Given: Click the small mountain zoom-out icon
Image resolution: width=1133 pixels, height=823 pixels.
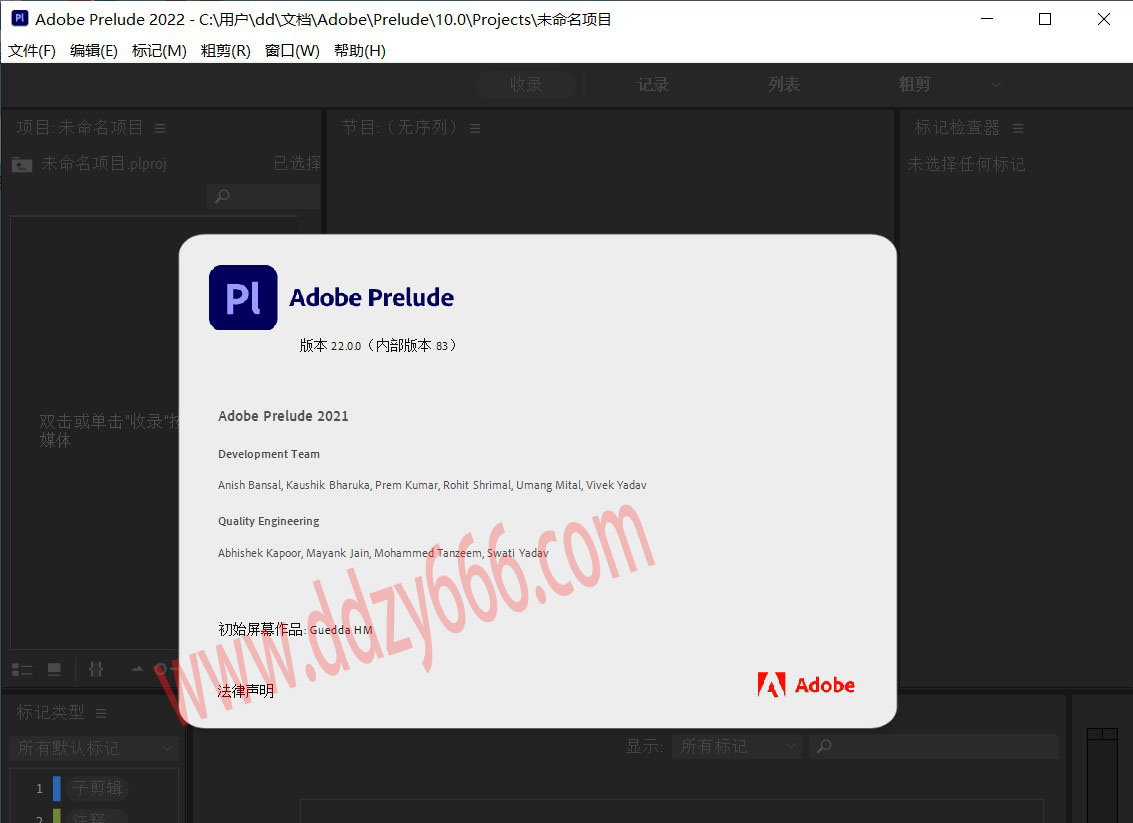Looking at the screenshot, I should 137,670.
